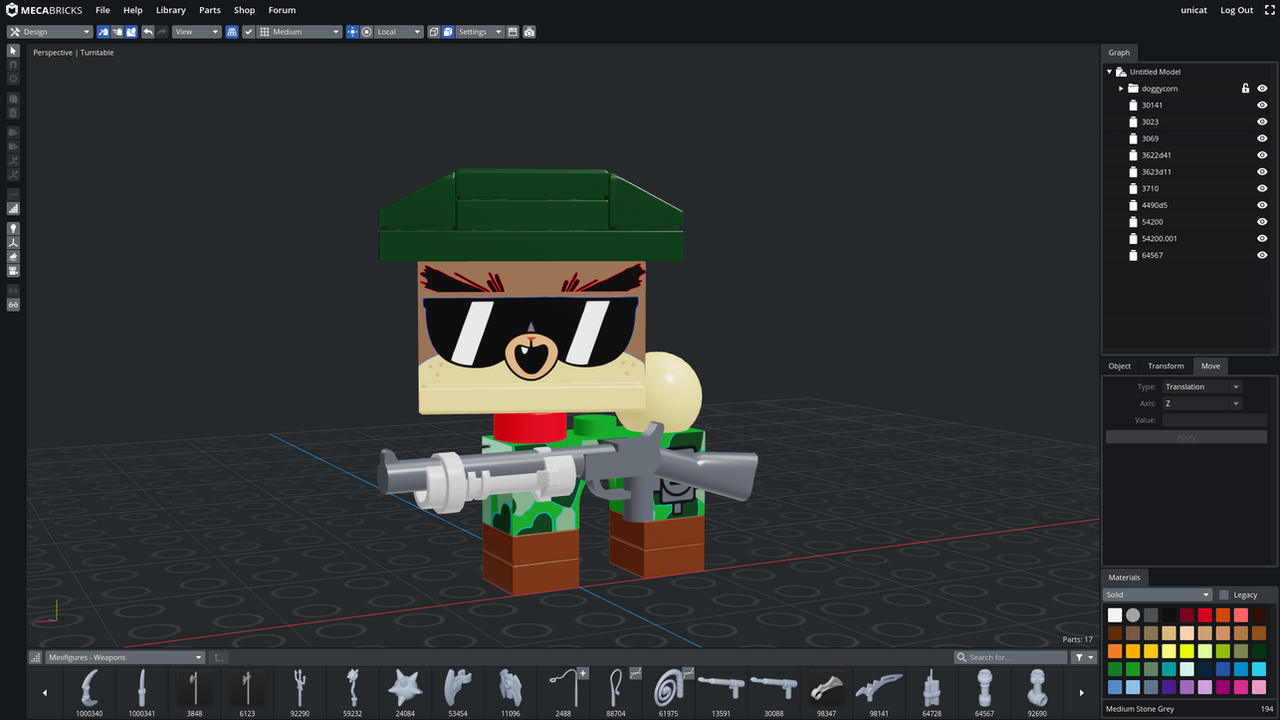Hide part 64567 in graph

pos(1262,255)
